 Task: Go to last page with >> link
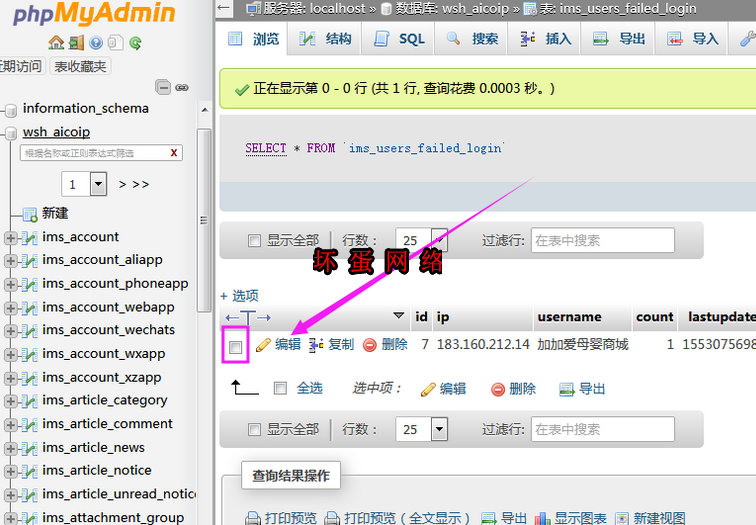pyautogui.click(x=141, y=184)
